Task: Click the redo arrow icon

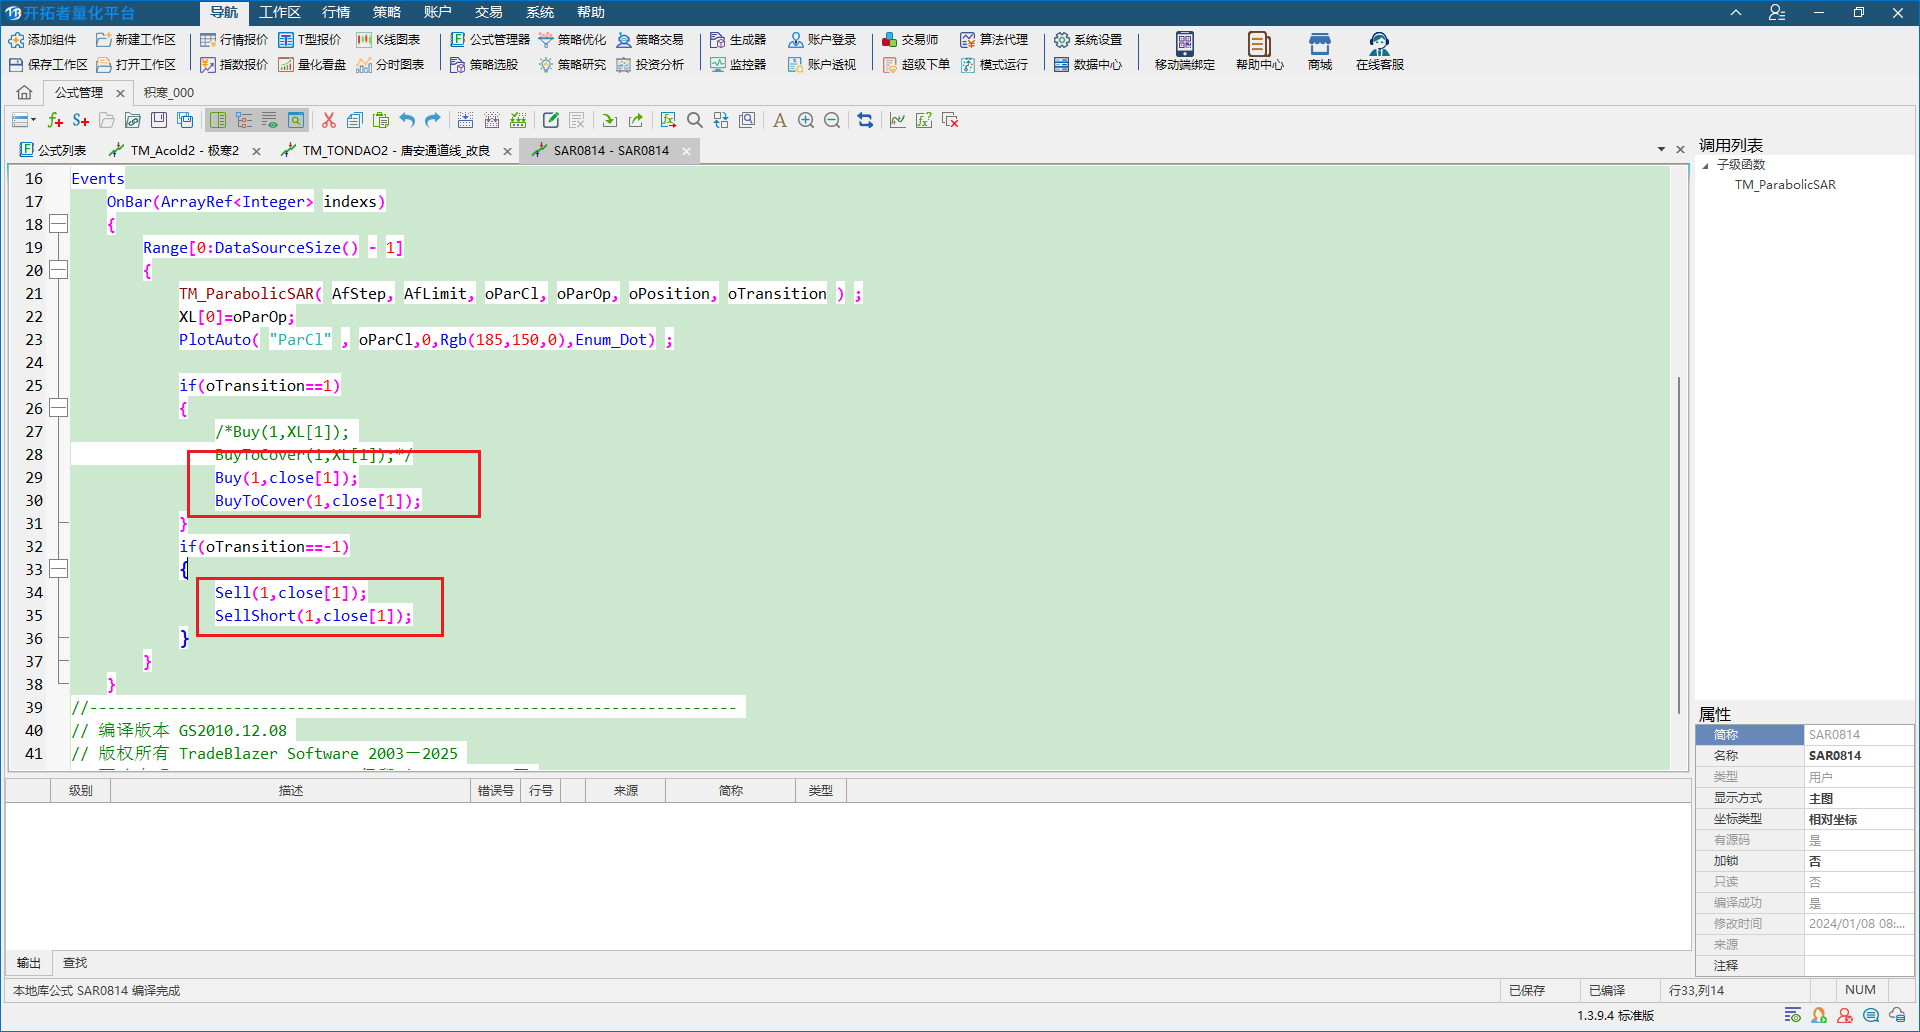Action: (433, 120)
